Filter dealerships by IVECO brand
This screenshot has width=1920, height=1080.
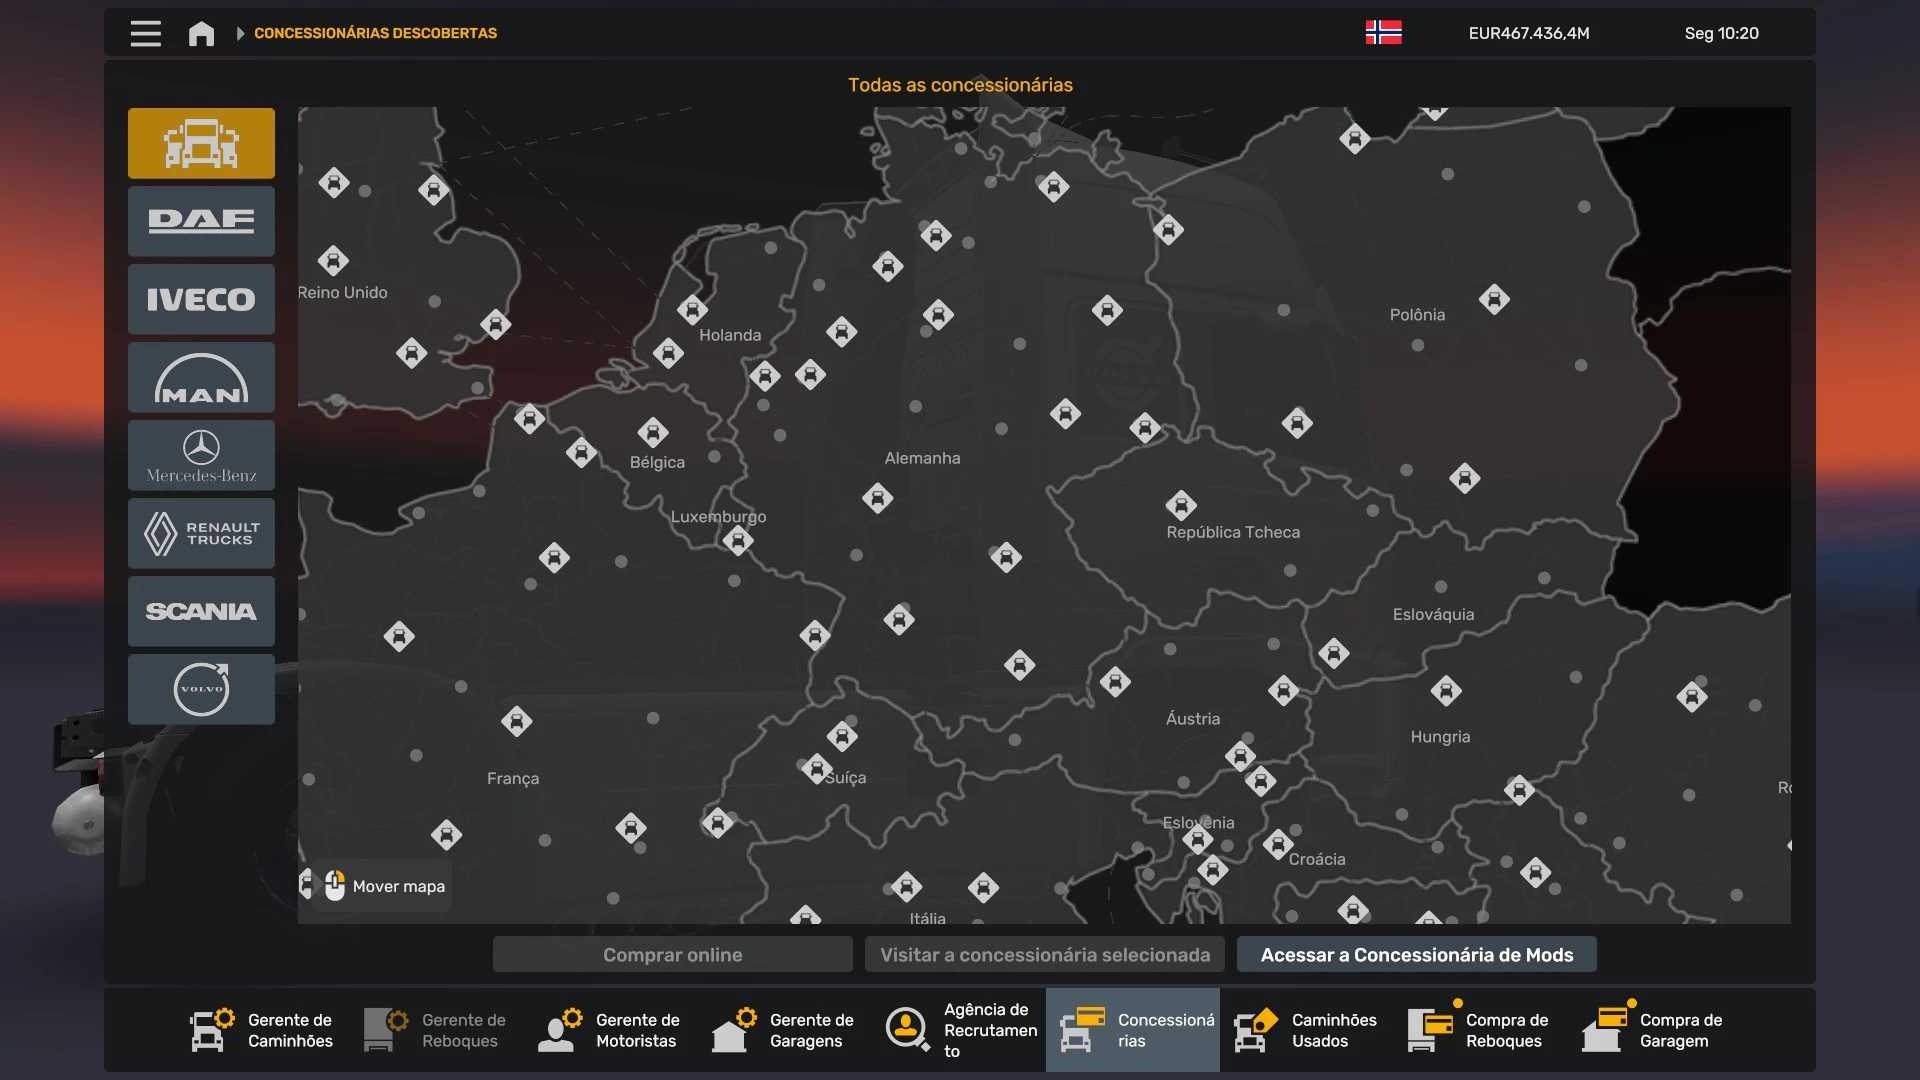point(201,299)
